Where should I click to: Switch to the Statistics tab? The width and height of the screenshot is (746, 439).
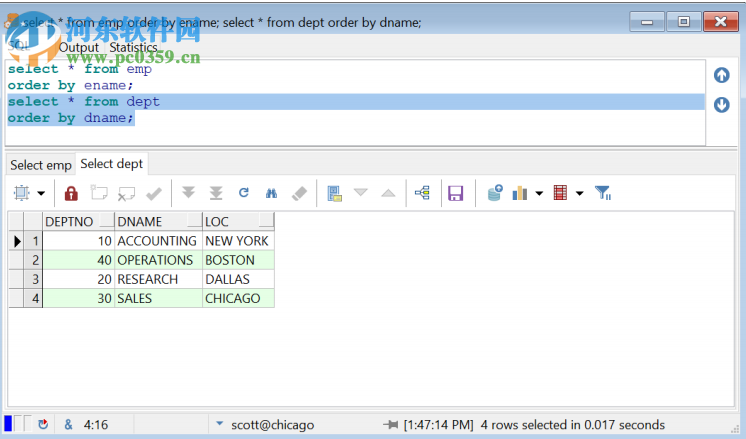coord(133,48)
